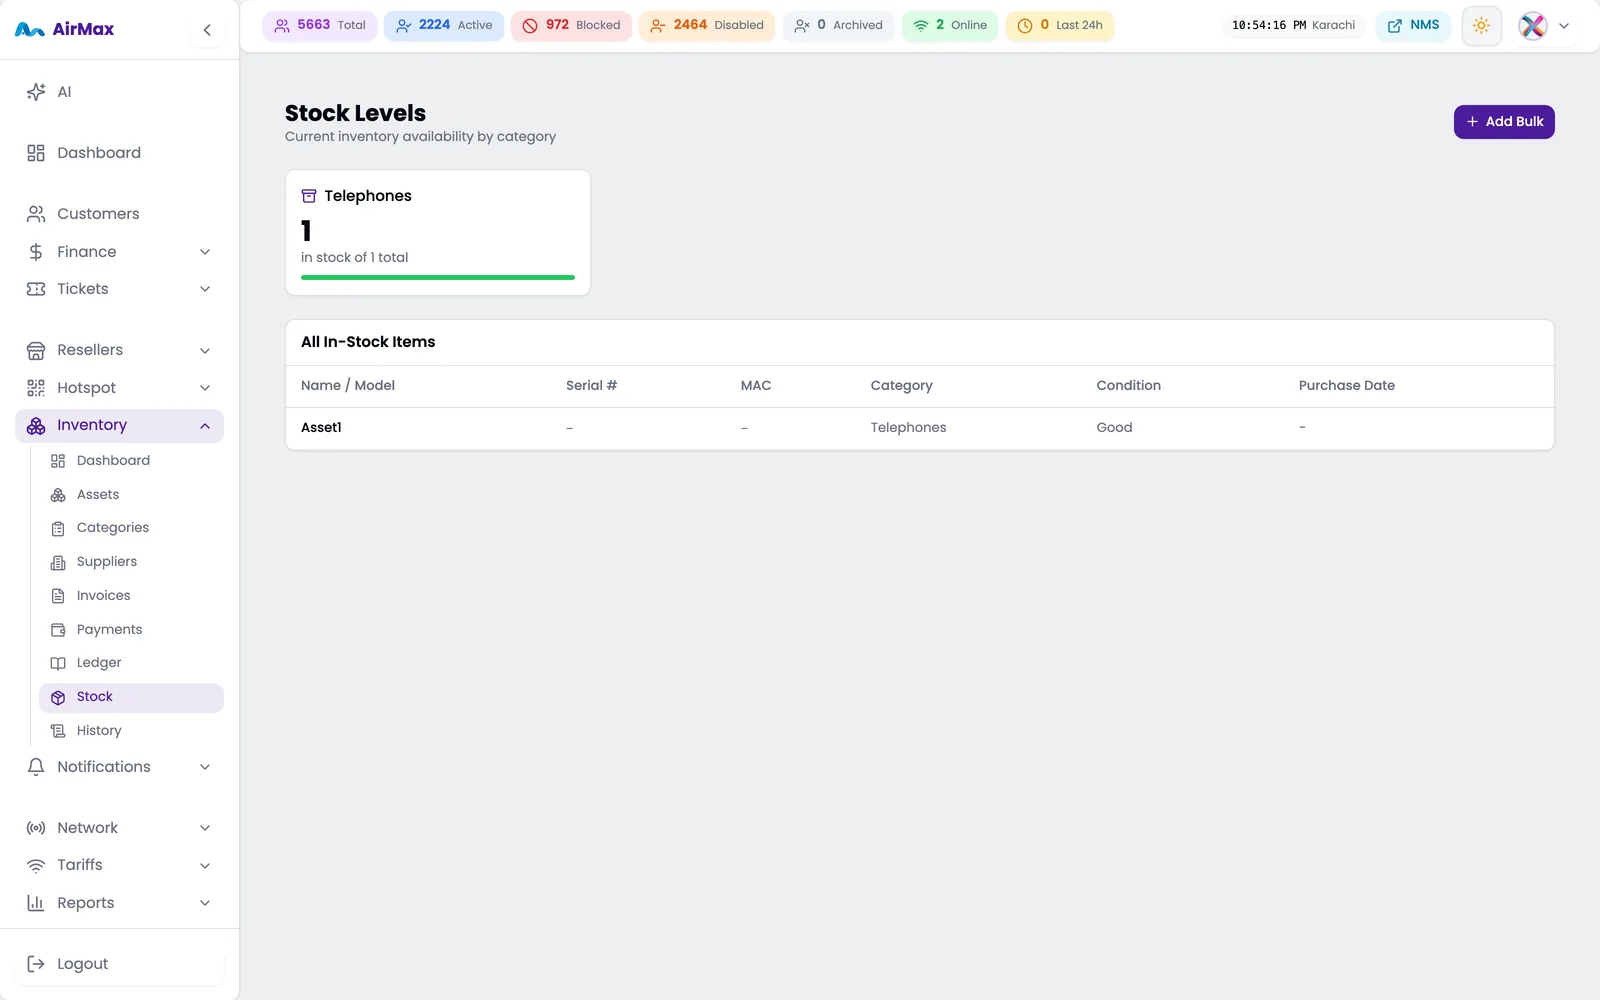This screenshot has width=1600, height=1000.
Task: Click the Name / Model column header
Action: click(x=348, y=386)
